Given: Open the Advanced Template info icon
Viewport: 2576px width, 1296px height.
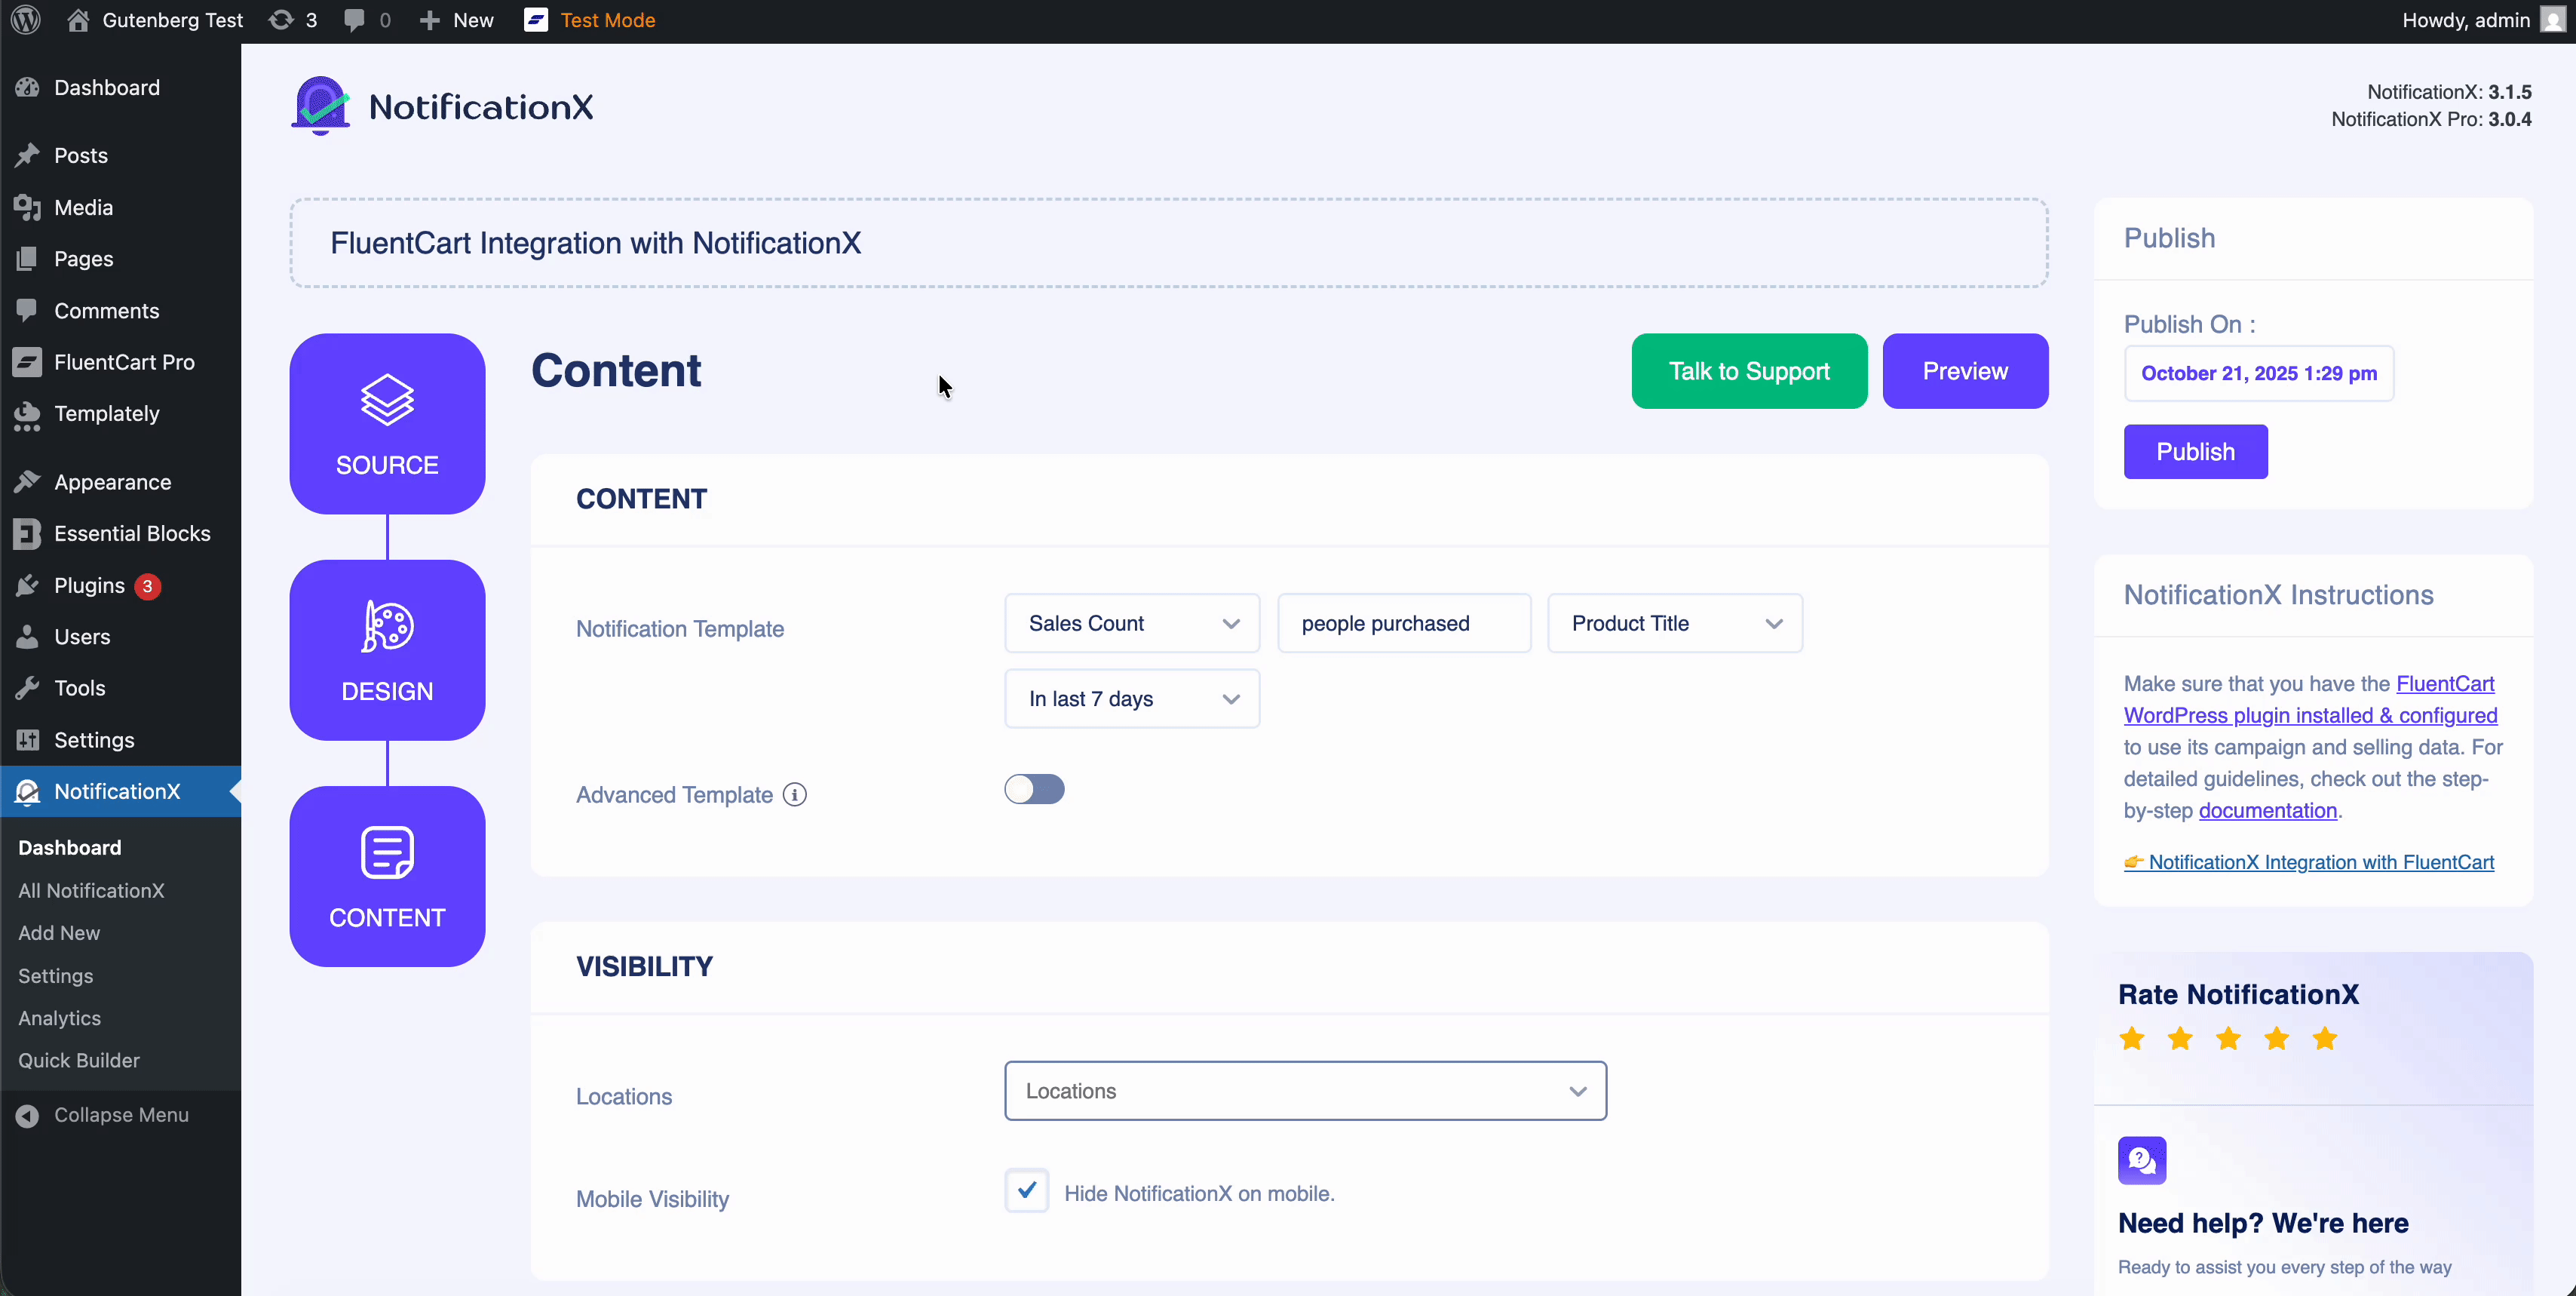Looking at the screenshot, I should [x=795, y=794].
